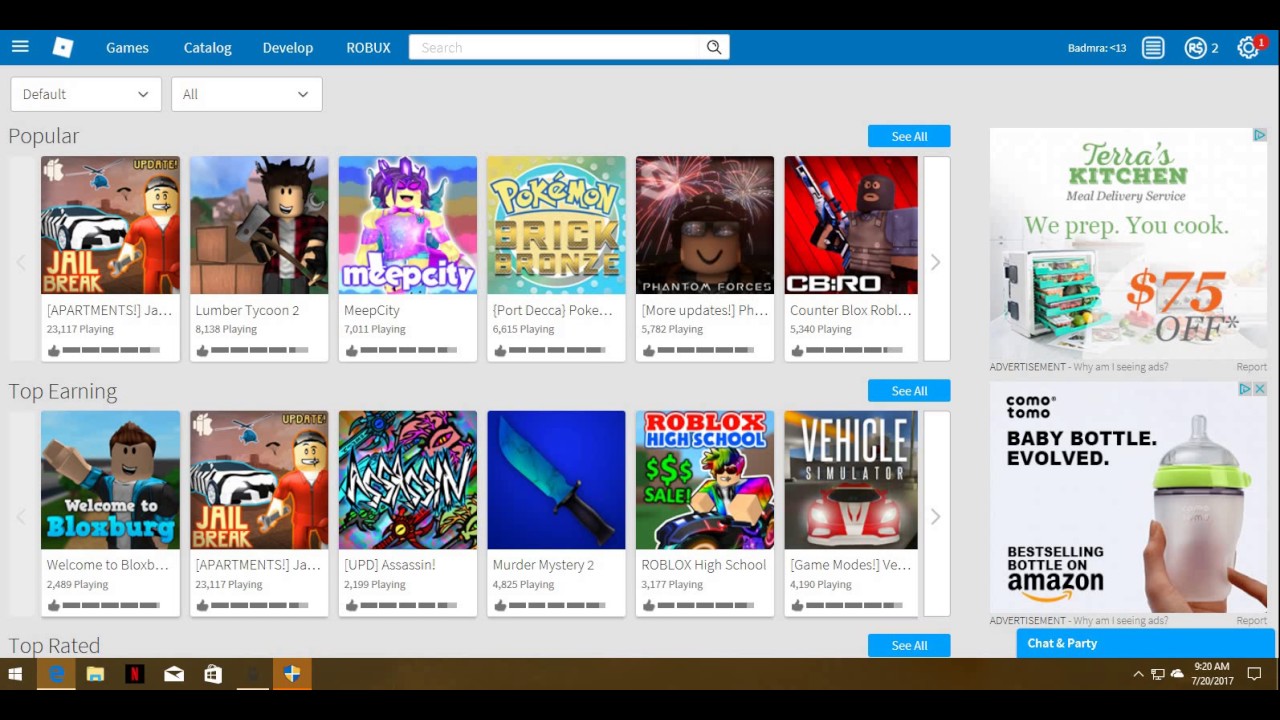The height and width of the screenshot is (720, 1280).
Task: Click the taskbar clock 9:20 AM
Action: pos(1212,674)
